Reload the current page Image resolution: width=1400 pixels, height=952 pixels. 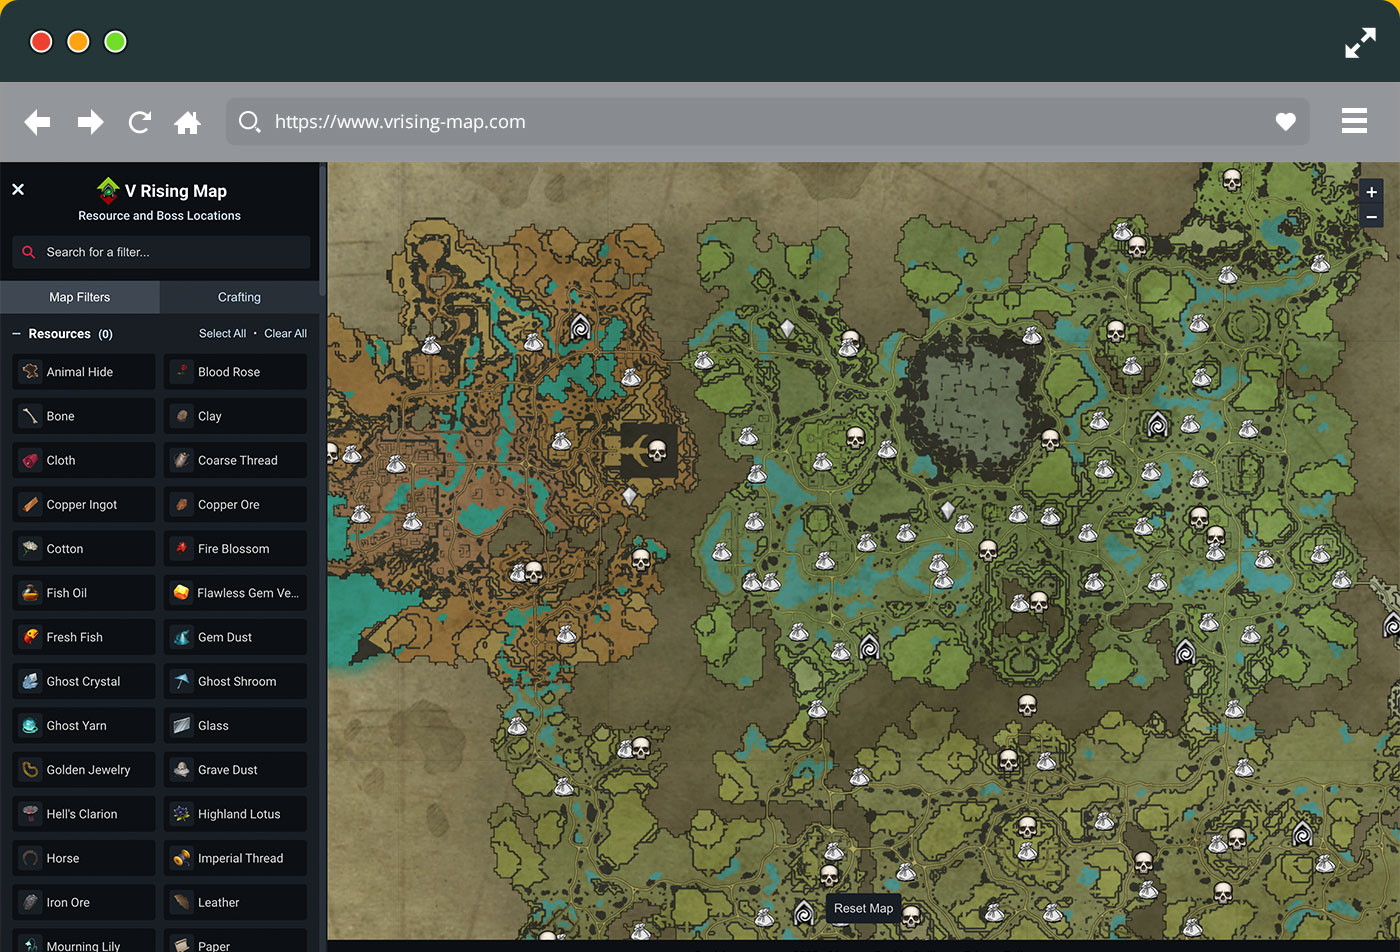[140, 122]
